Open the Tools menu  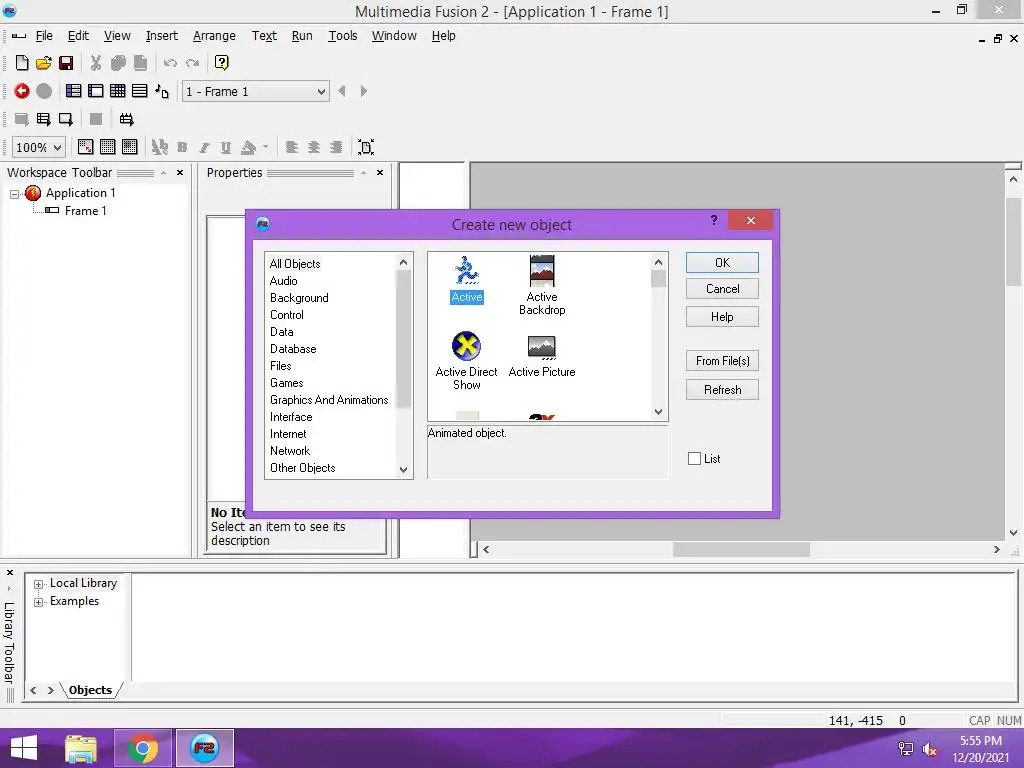point(342,36)
